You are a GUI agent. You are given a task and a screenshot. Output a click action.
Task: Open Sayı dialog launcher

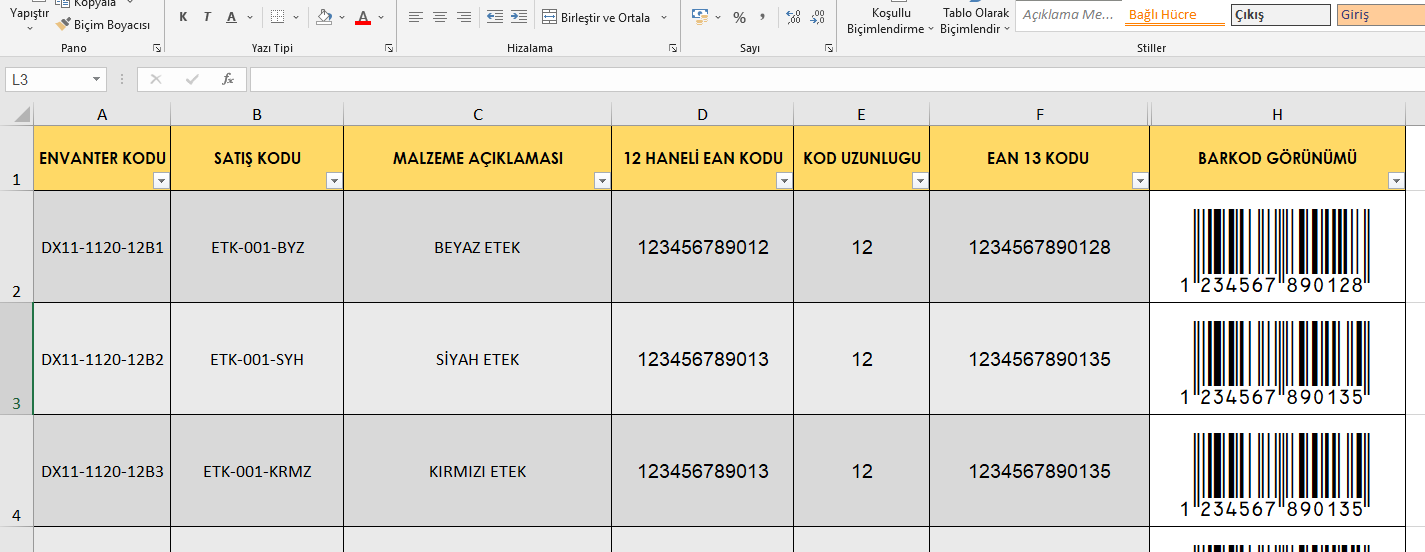(x=830, y=48)
